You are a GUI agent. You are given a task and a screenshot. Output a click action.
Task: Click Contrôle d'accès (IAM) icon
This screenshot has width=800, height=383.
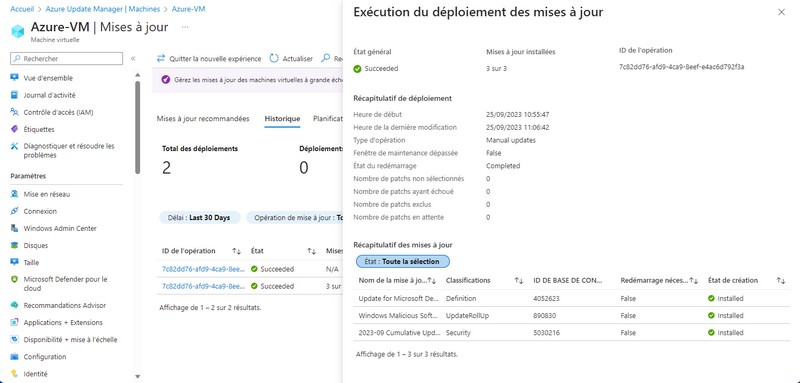[x=14, y=112]
